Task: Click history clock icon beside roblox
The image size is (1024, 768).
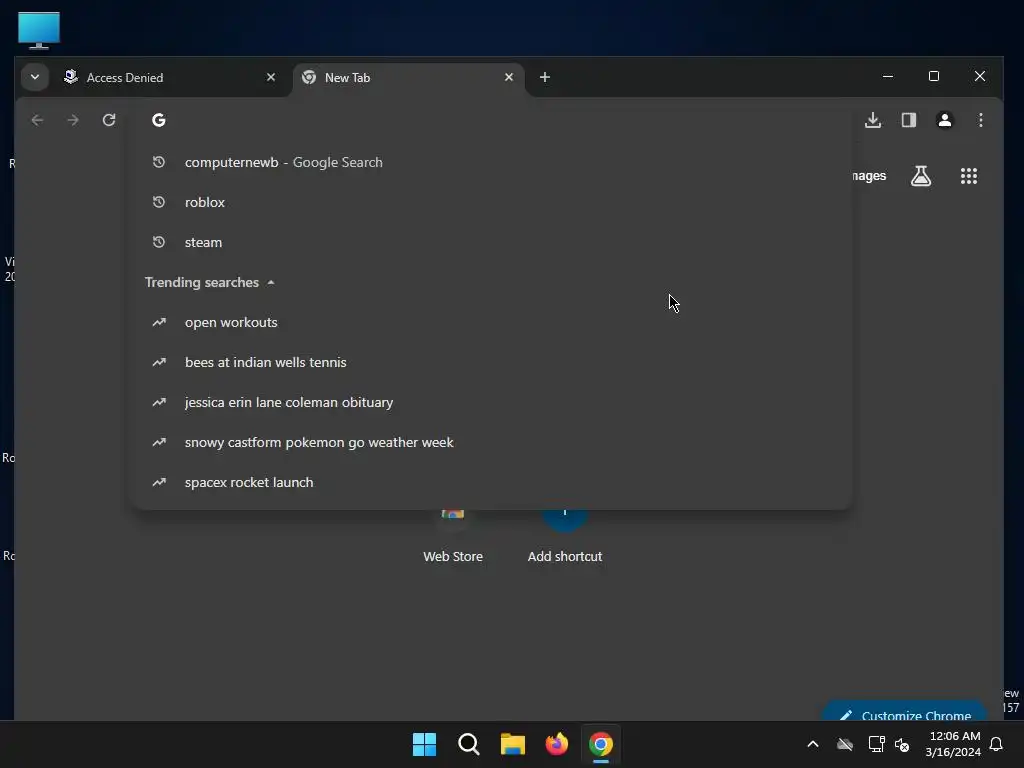Action: click(x=159, y=202)
